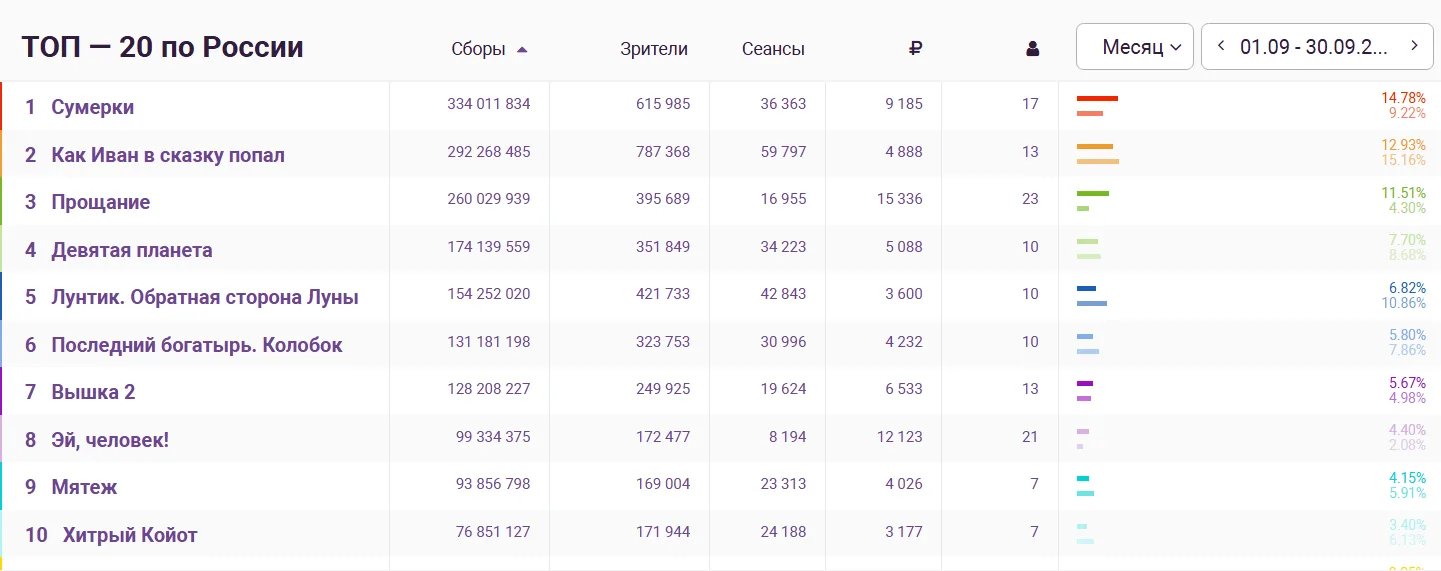Select box office value 334 011 834
Screen dimensions: 1441x571
click(489, 104)
